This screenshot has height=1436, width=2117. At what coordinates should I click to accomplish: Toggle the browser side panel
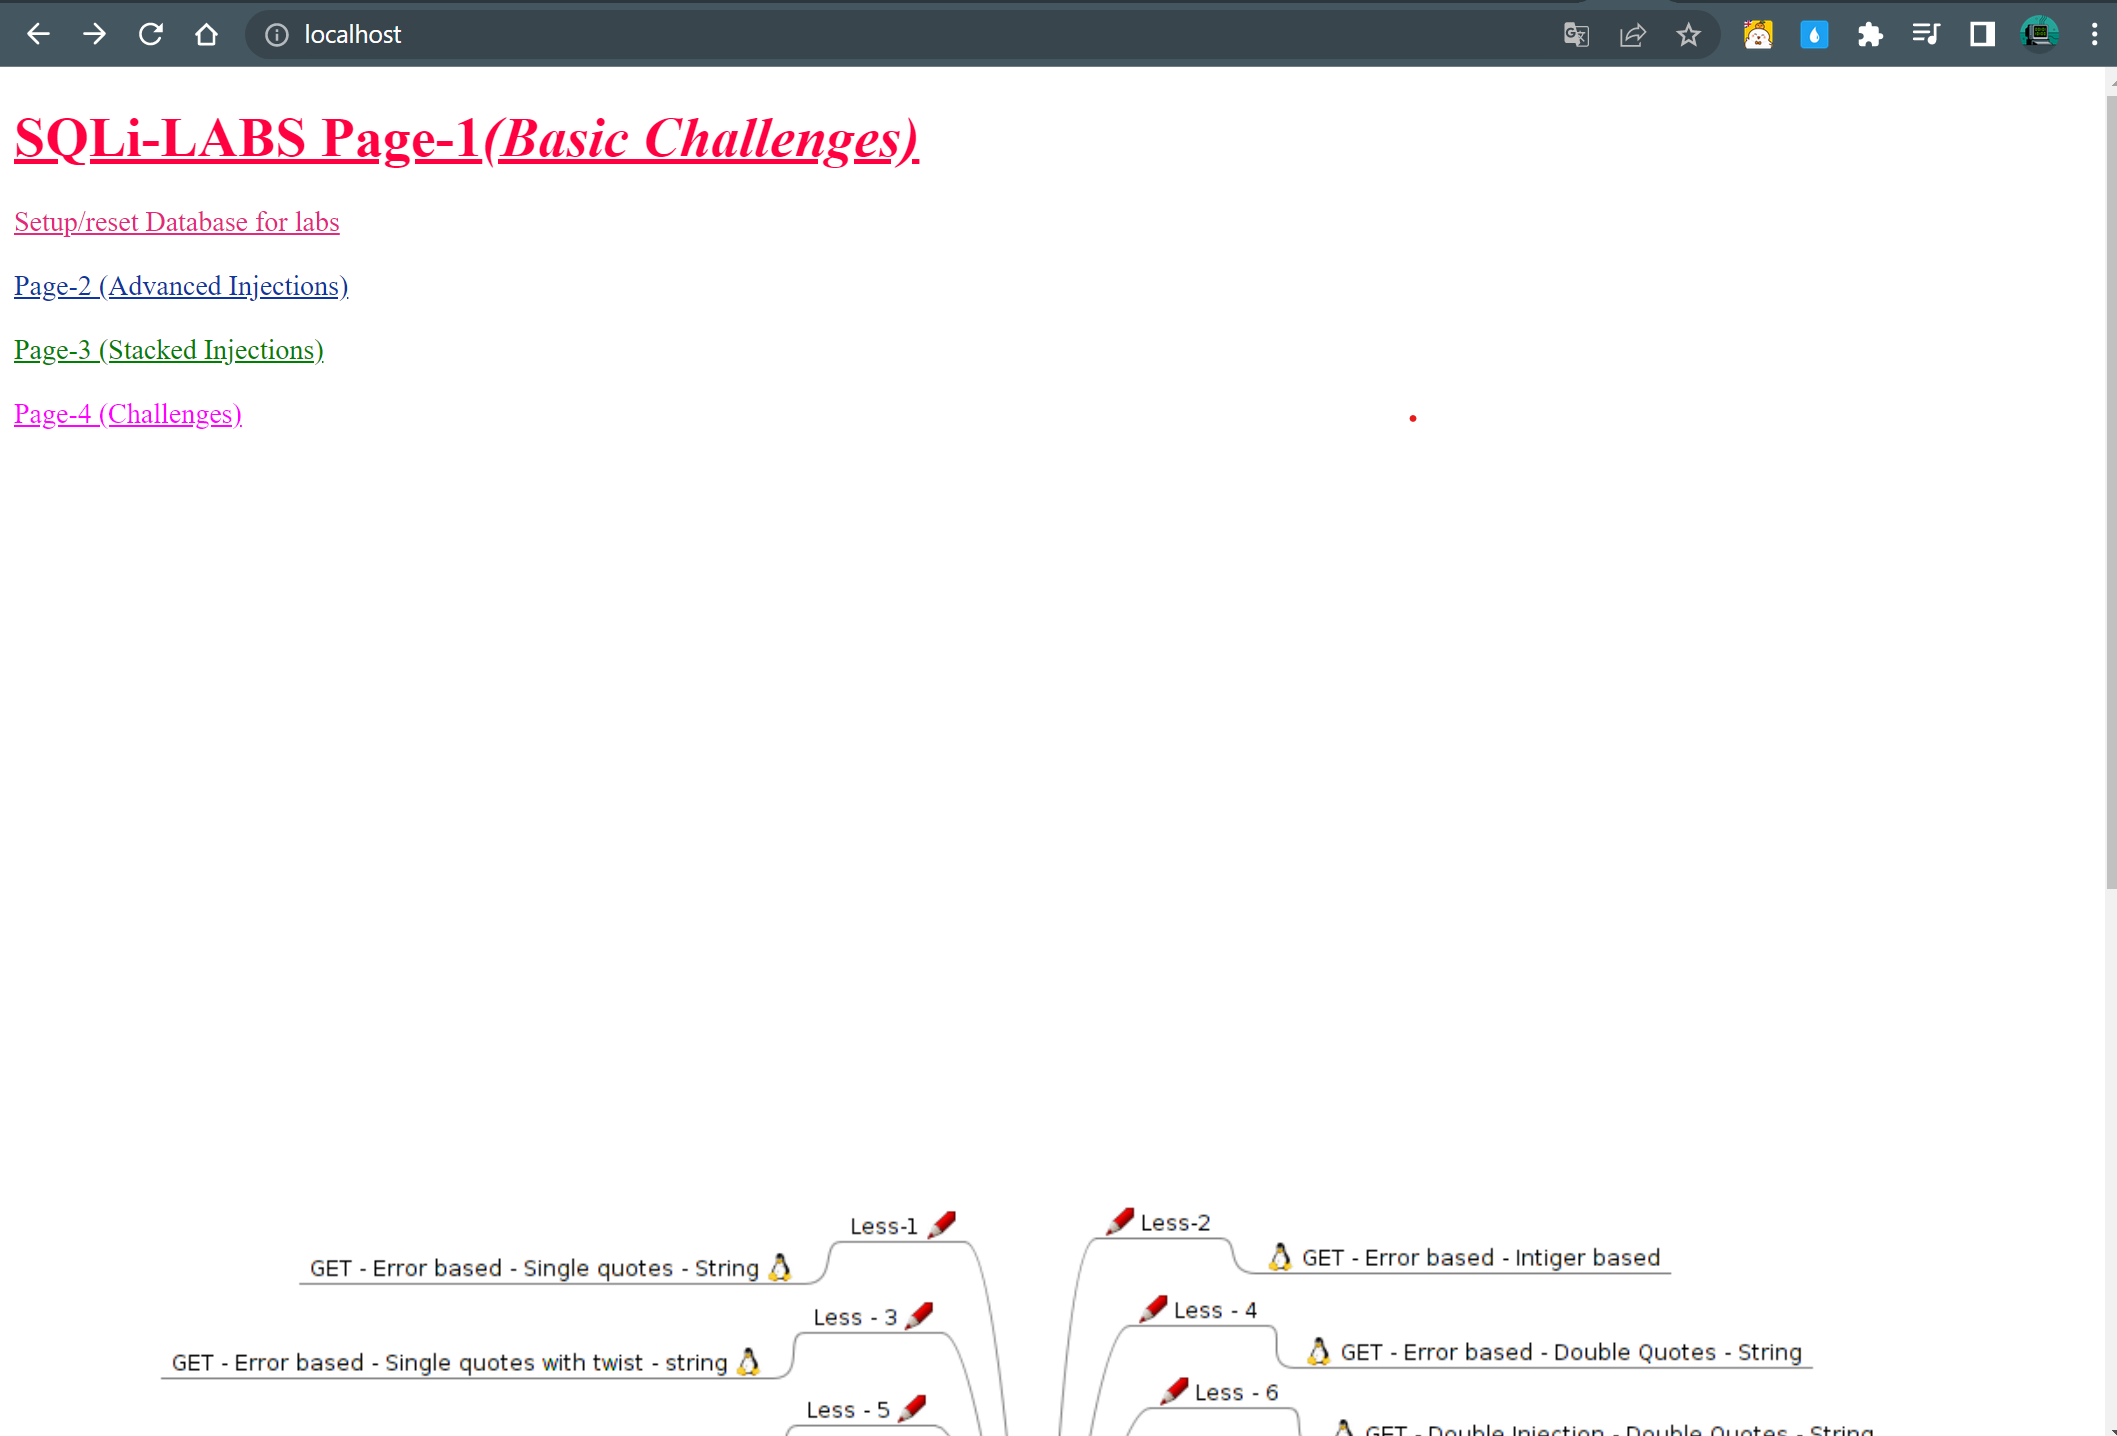[x=1981, y=35]
